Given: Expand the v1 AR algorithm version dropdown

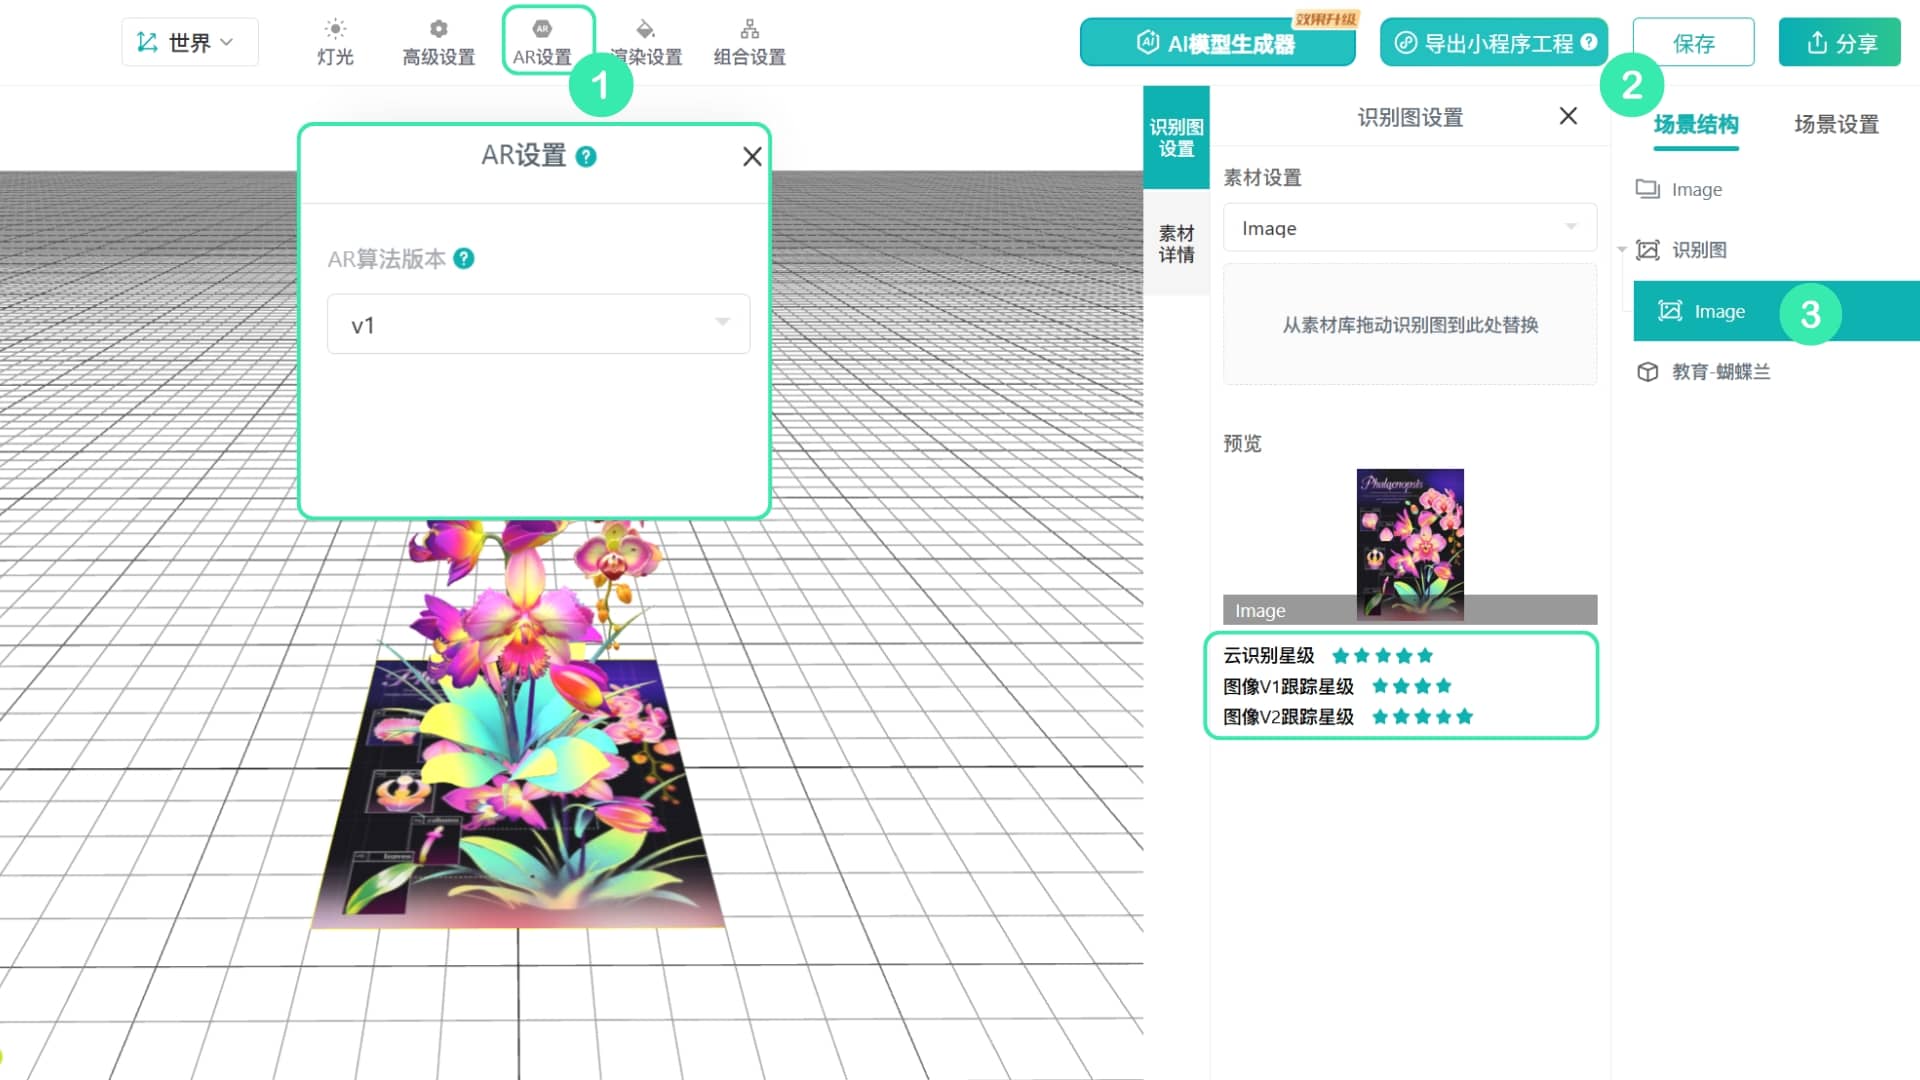Looking at the screenshot, I should 538,324.
